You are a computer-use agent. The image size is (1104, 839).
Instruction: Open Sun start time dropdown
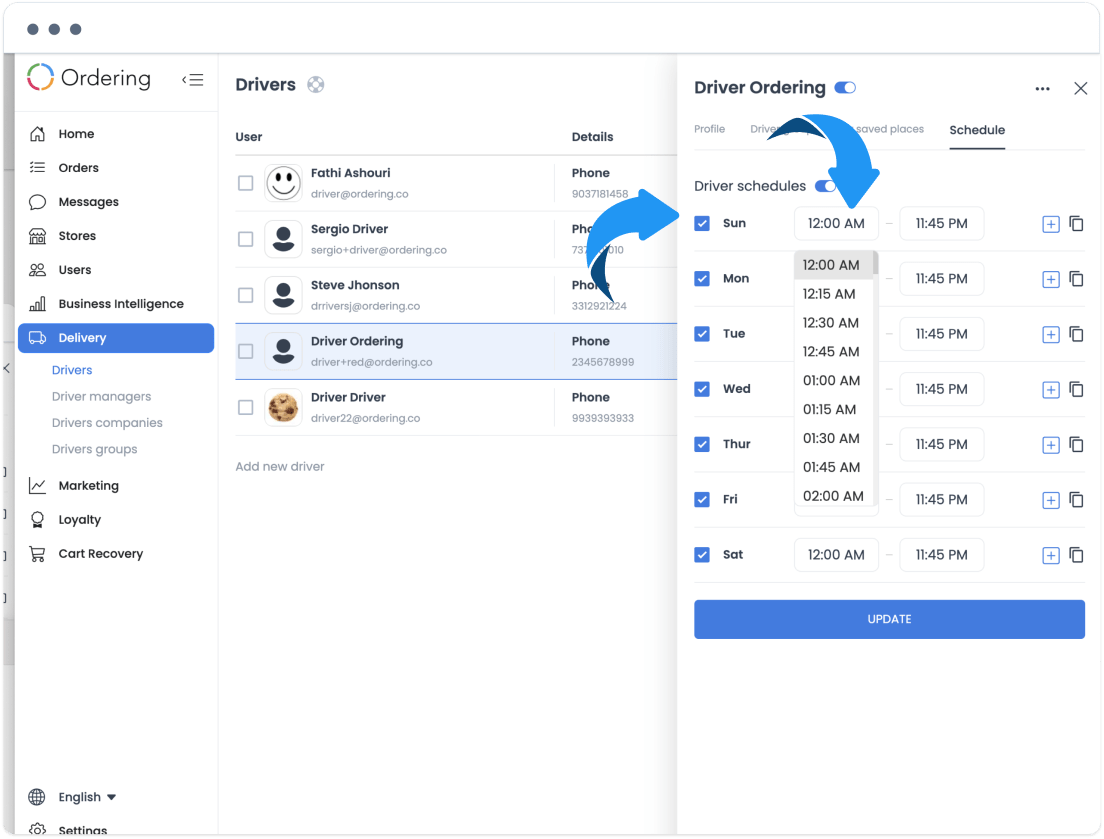pos(836,224)
